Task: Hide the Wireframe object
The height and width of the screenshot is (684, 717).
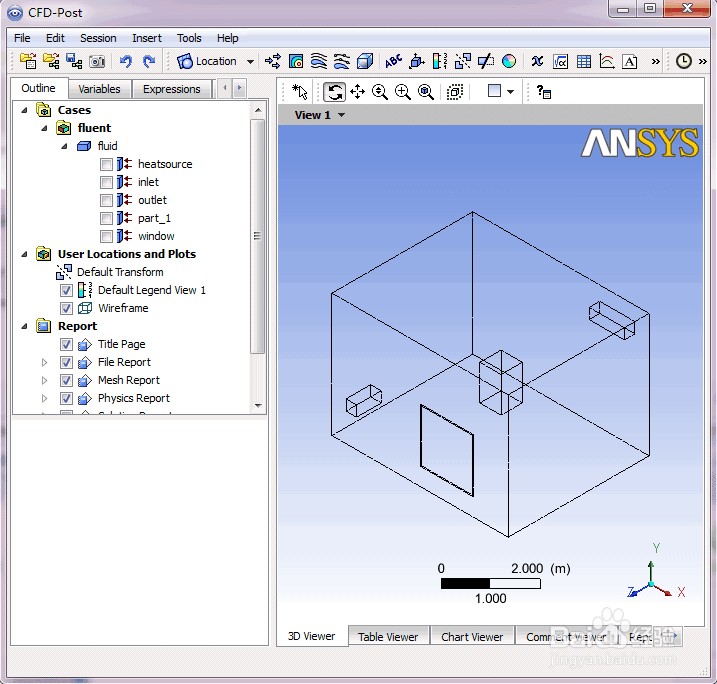Action: (66, 308)
